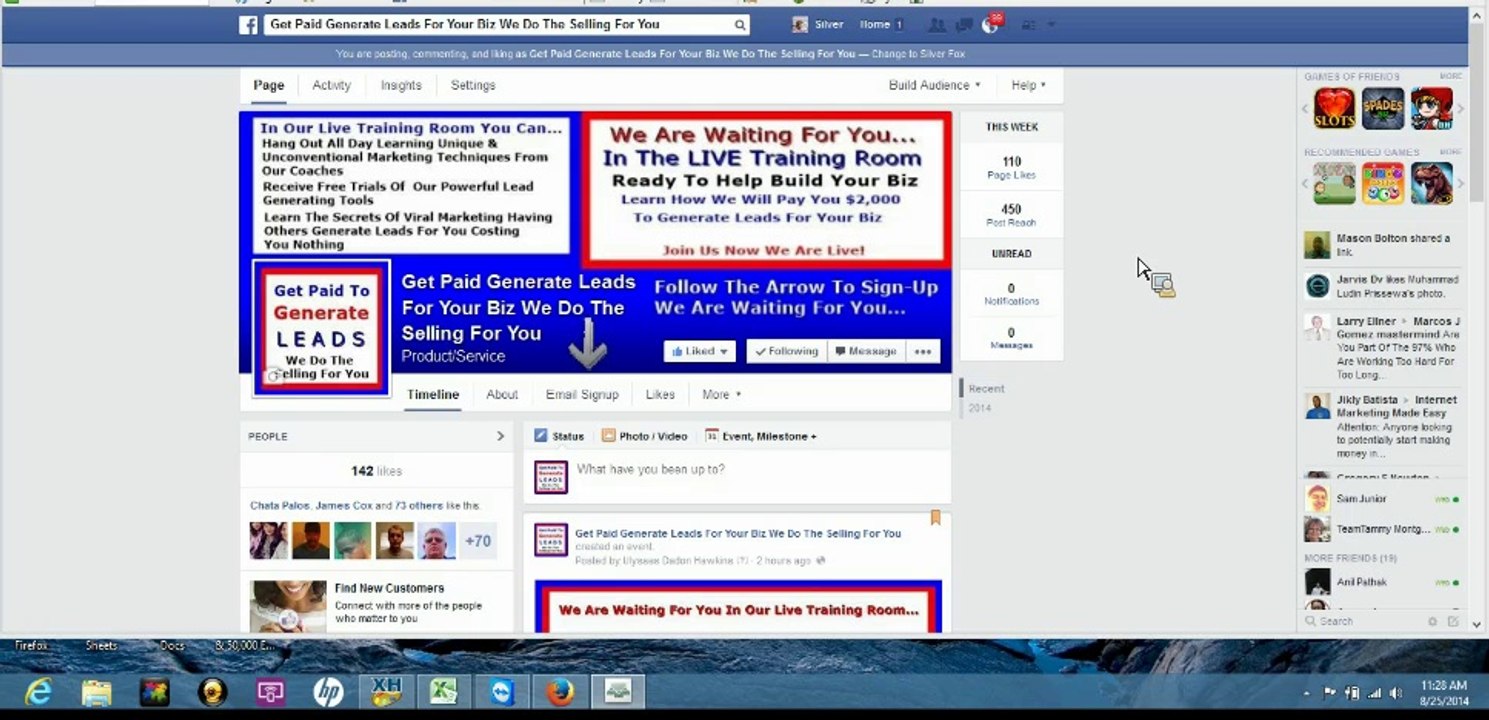Expand Help dropdown
Viewport: 1489px width, 720px height.
point(1029,85)
